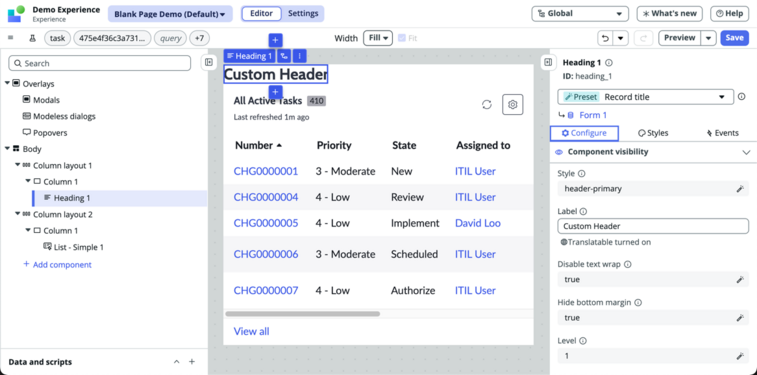Open David Loo assigned user link
Screen dimensions: 757x375
coord(478,223)
